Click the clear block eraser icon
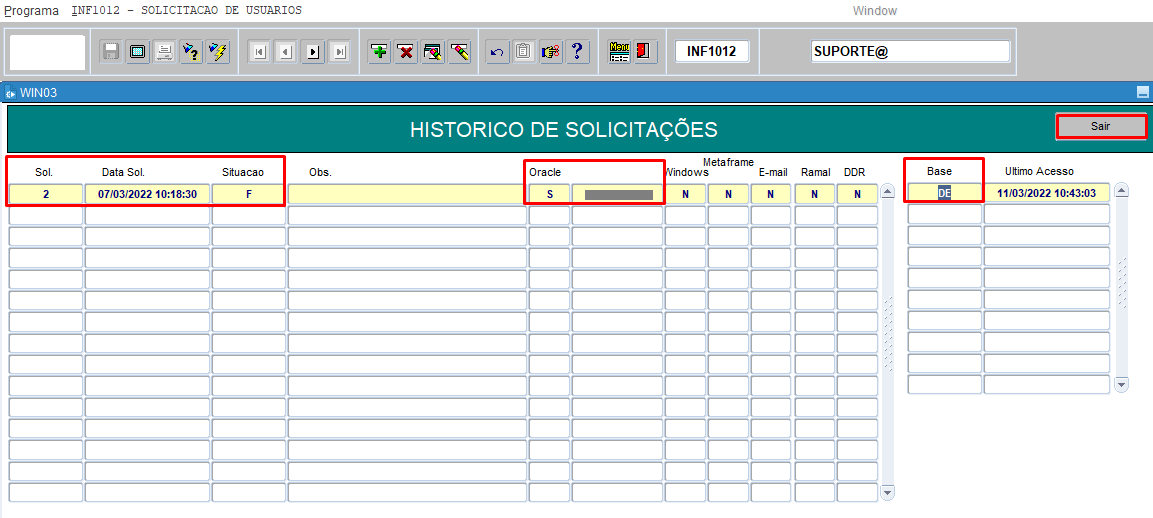This screenshot has height=518, width=1153. 432,52
